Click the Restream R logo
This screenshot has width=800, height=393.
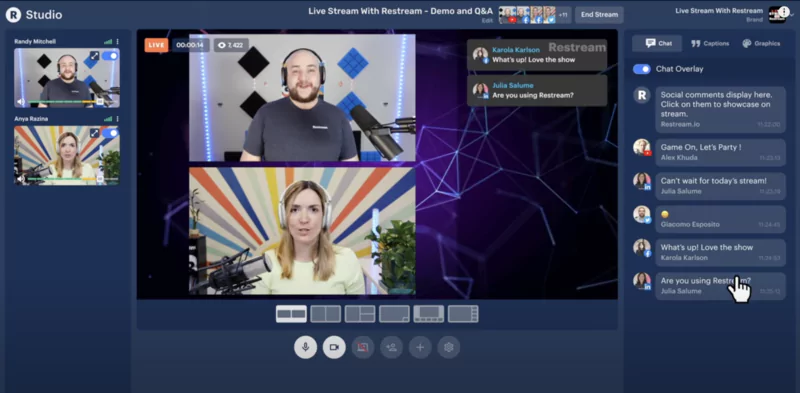[x=13, y=15]
